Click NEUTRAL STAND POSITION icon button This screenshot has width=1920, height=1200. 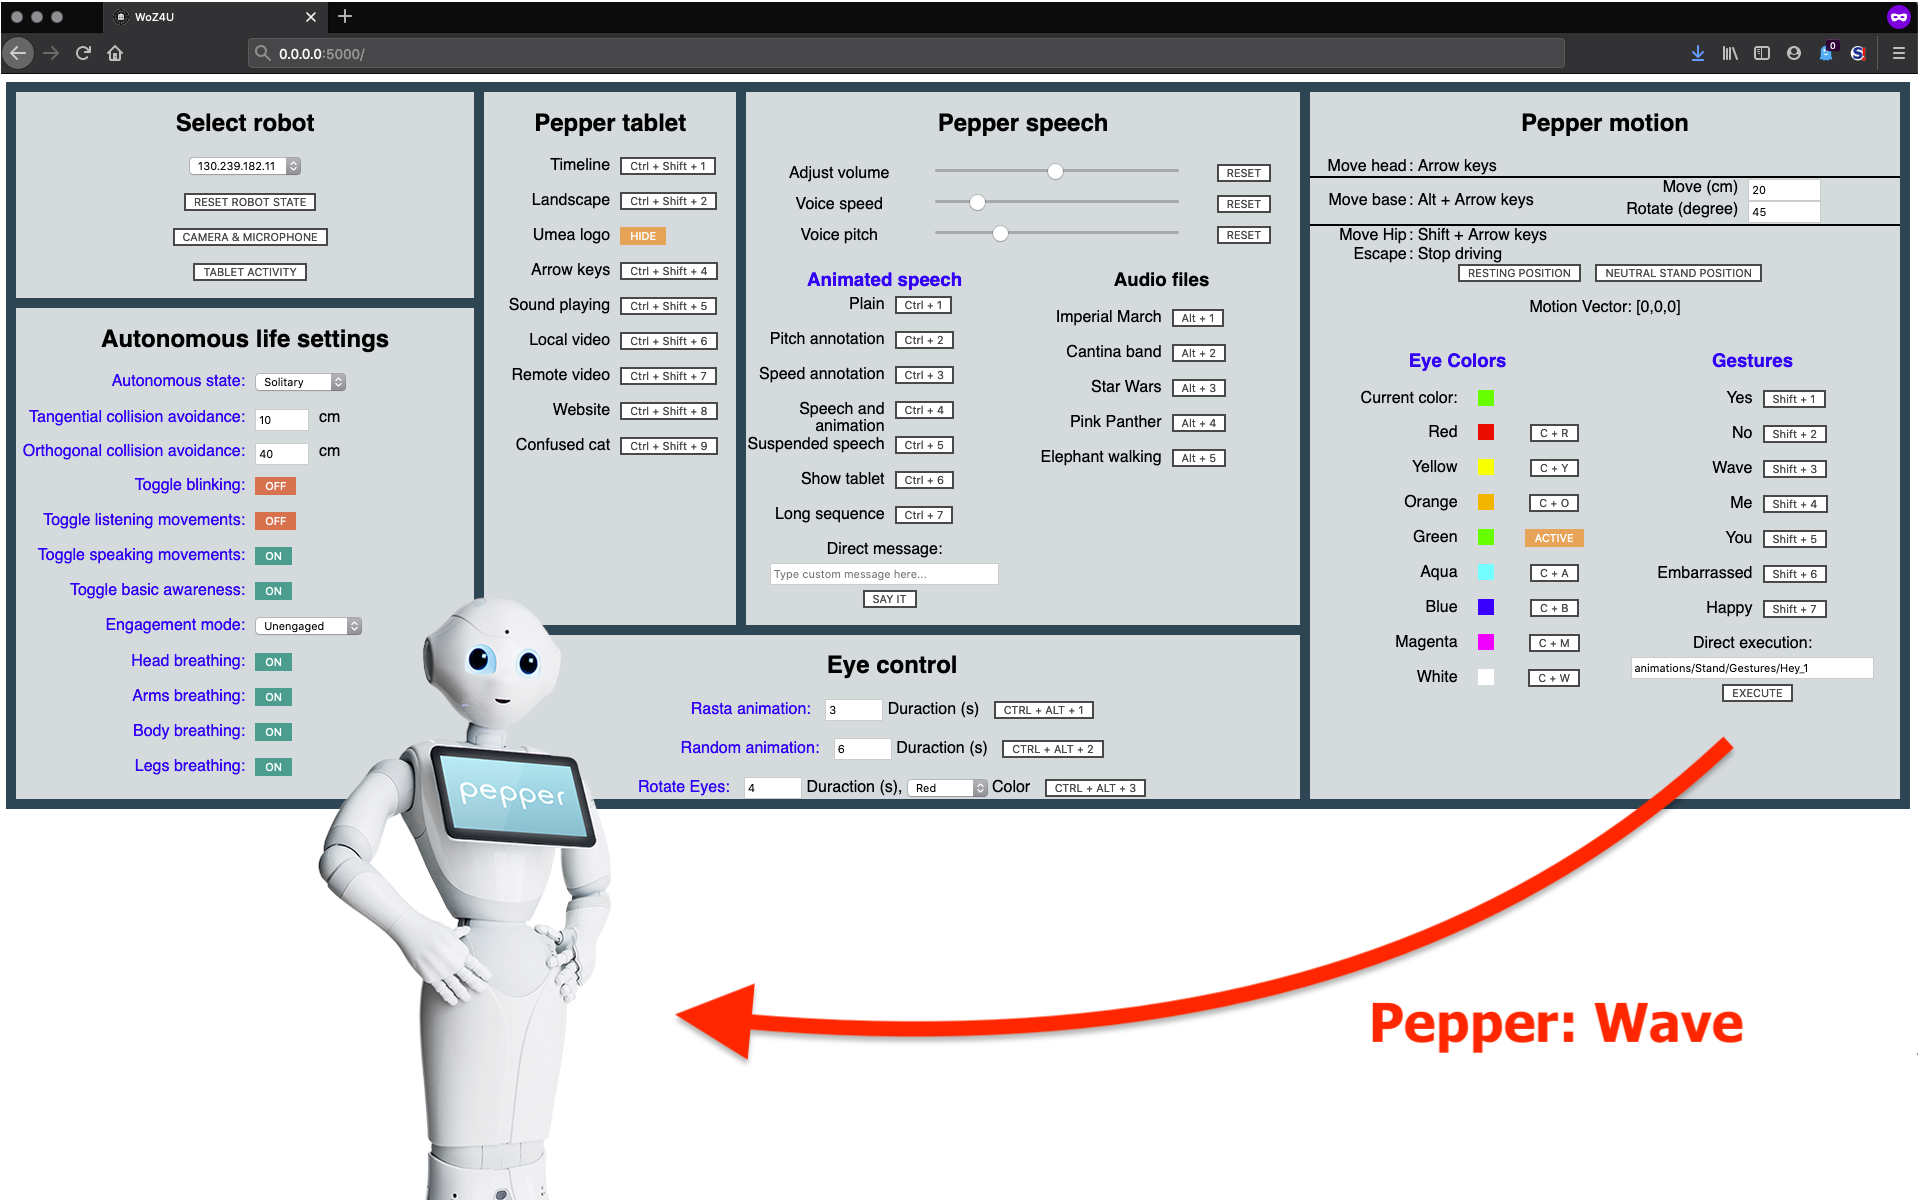pos(1678,272)
